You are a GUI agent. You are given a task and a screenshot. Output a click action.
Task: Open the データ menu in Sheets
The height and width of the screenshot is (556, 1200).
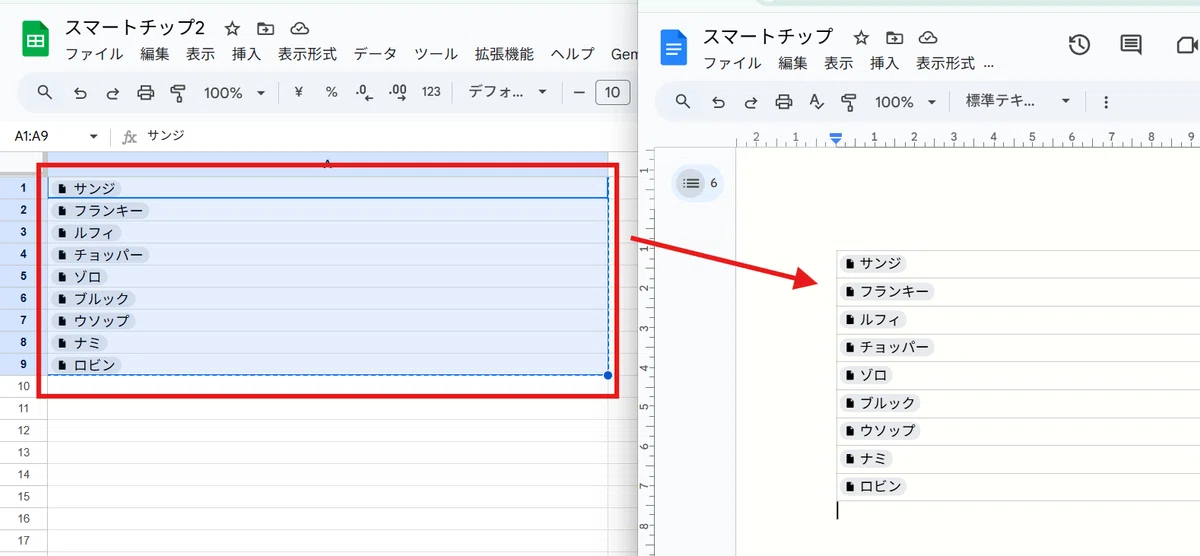pyautogui.click(x=375, y=54)
